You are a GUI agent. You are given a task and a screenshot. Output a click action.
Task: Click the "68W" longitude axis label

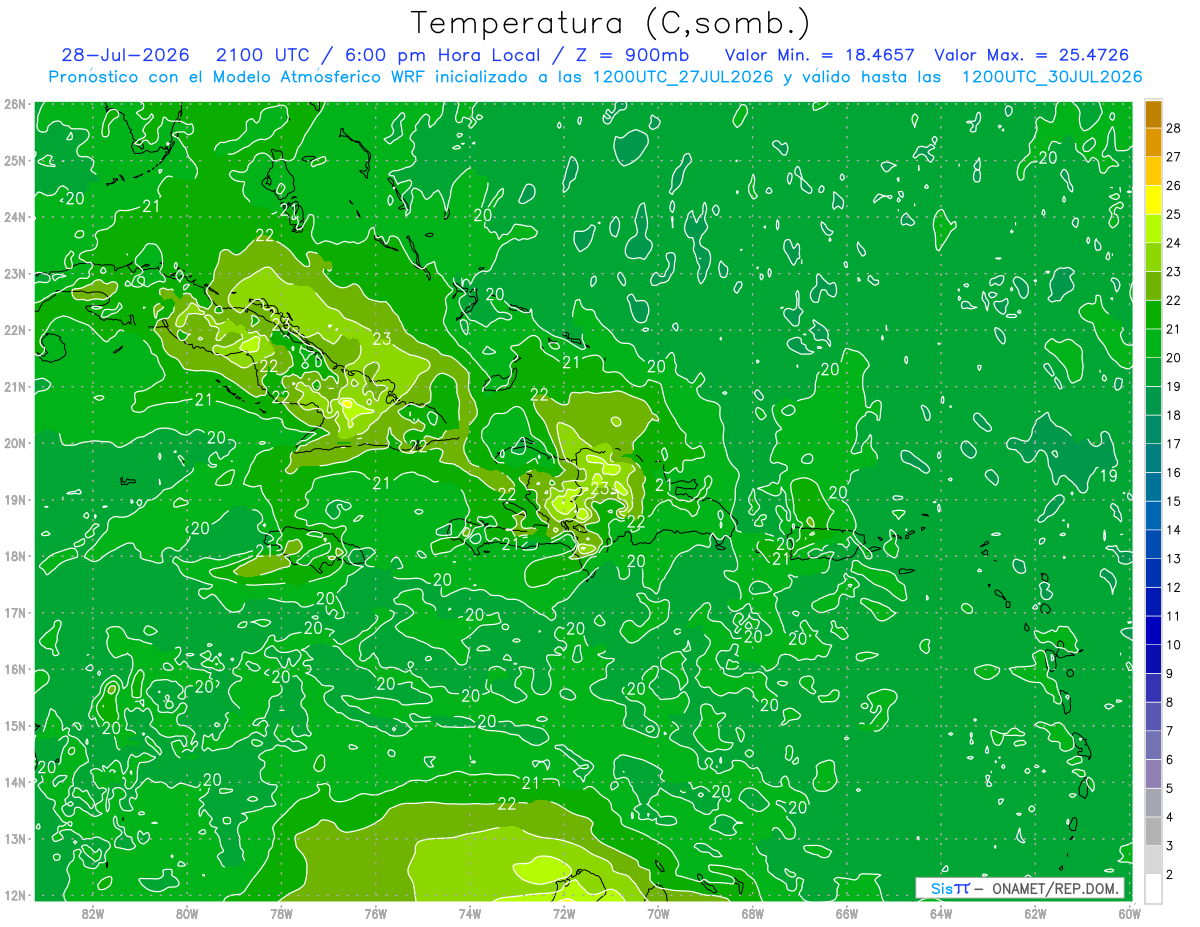753,913
